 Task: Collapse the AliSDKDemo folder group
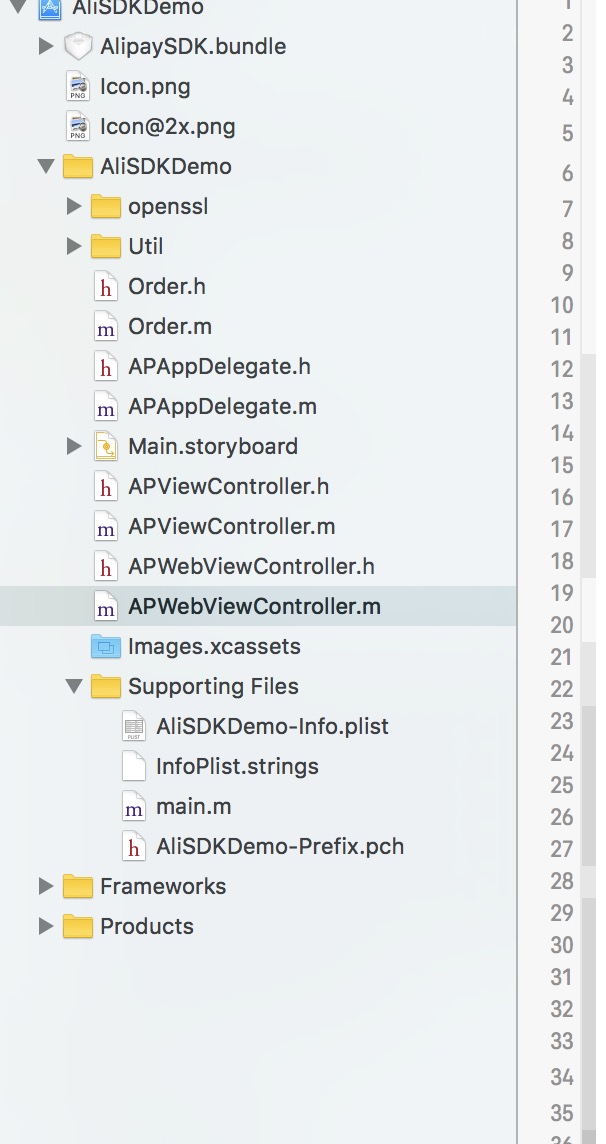coord(46,166)
